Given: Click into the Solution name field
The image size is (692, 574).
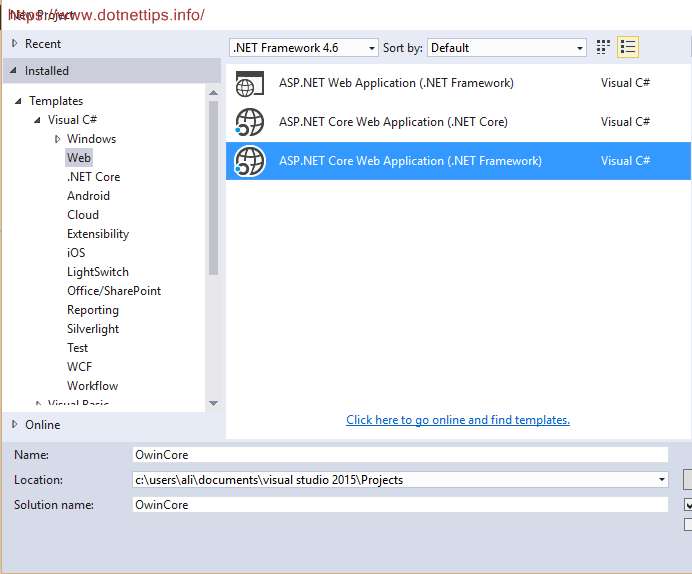Looking at the screenshot, I should coord(400,505).
